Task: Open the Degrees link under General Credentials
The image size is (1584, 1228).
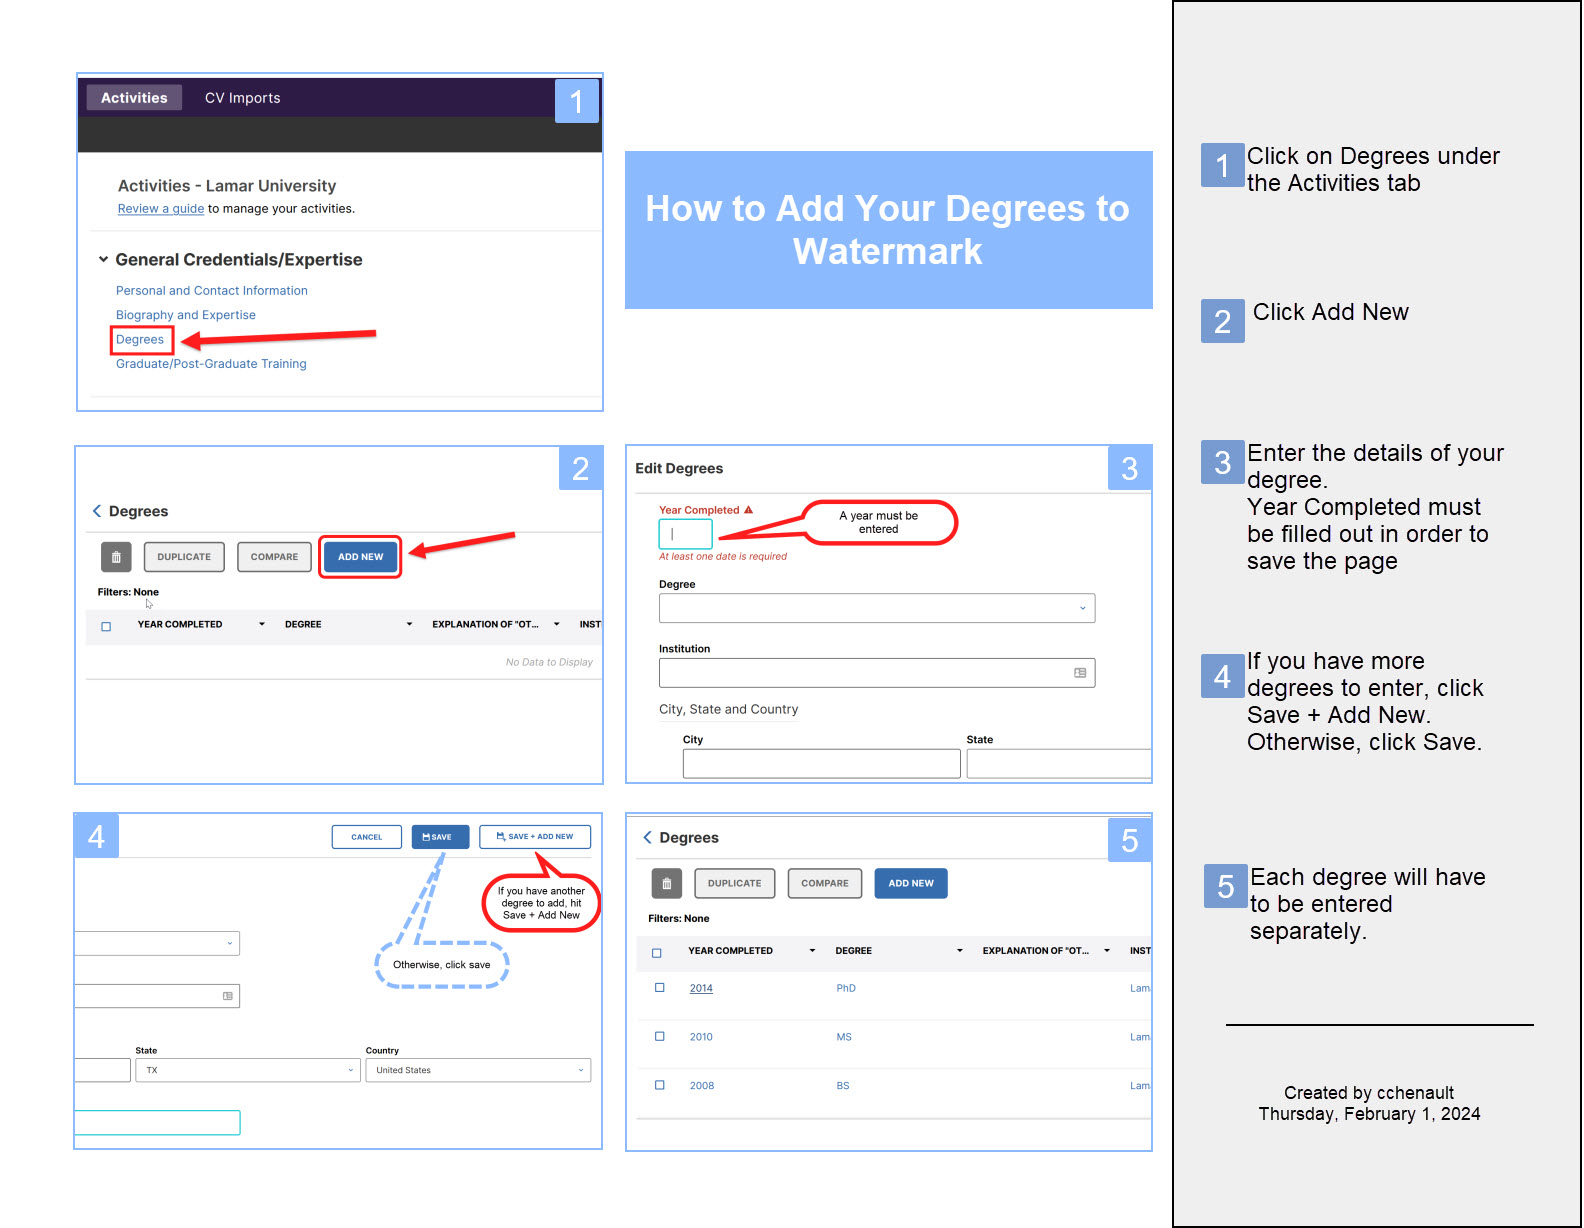Action: (140, 340)
